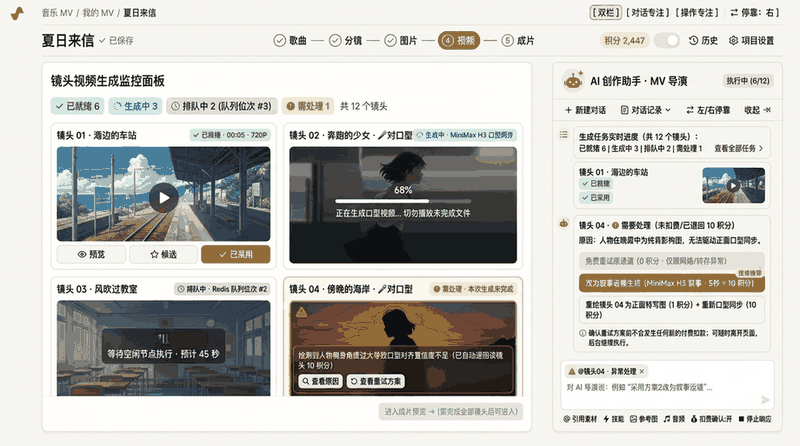Switch dock side with 停靠: 右
The width and height of the screenshot is (800, 446).
[755, 12]
